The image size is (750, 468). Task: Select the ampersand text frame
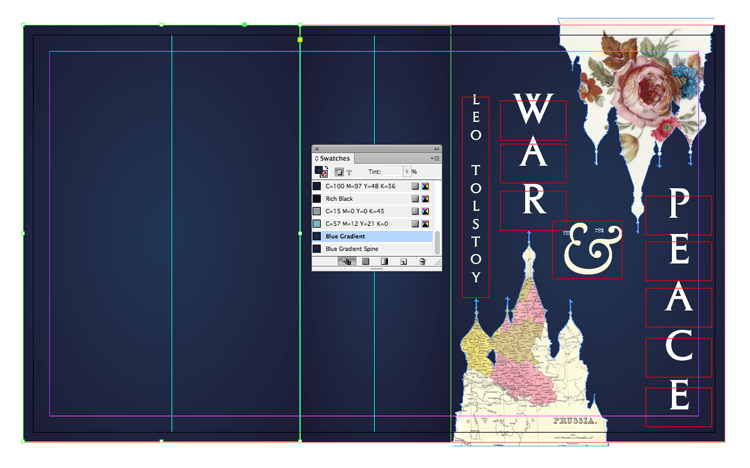tap(587, 250)
